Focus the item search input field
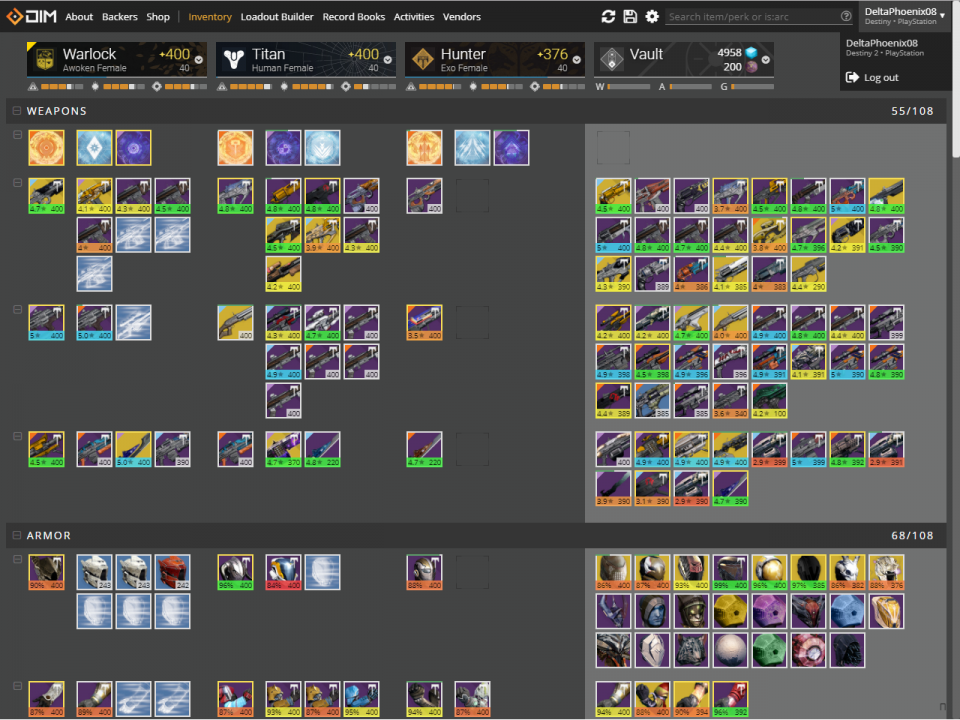 point(752,17)
